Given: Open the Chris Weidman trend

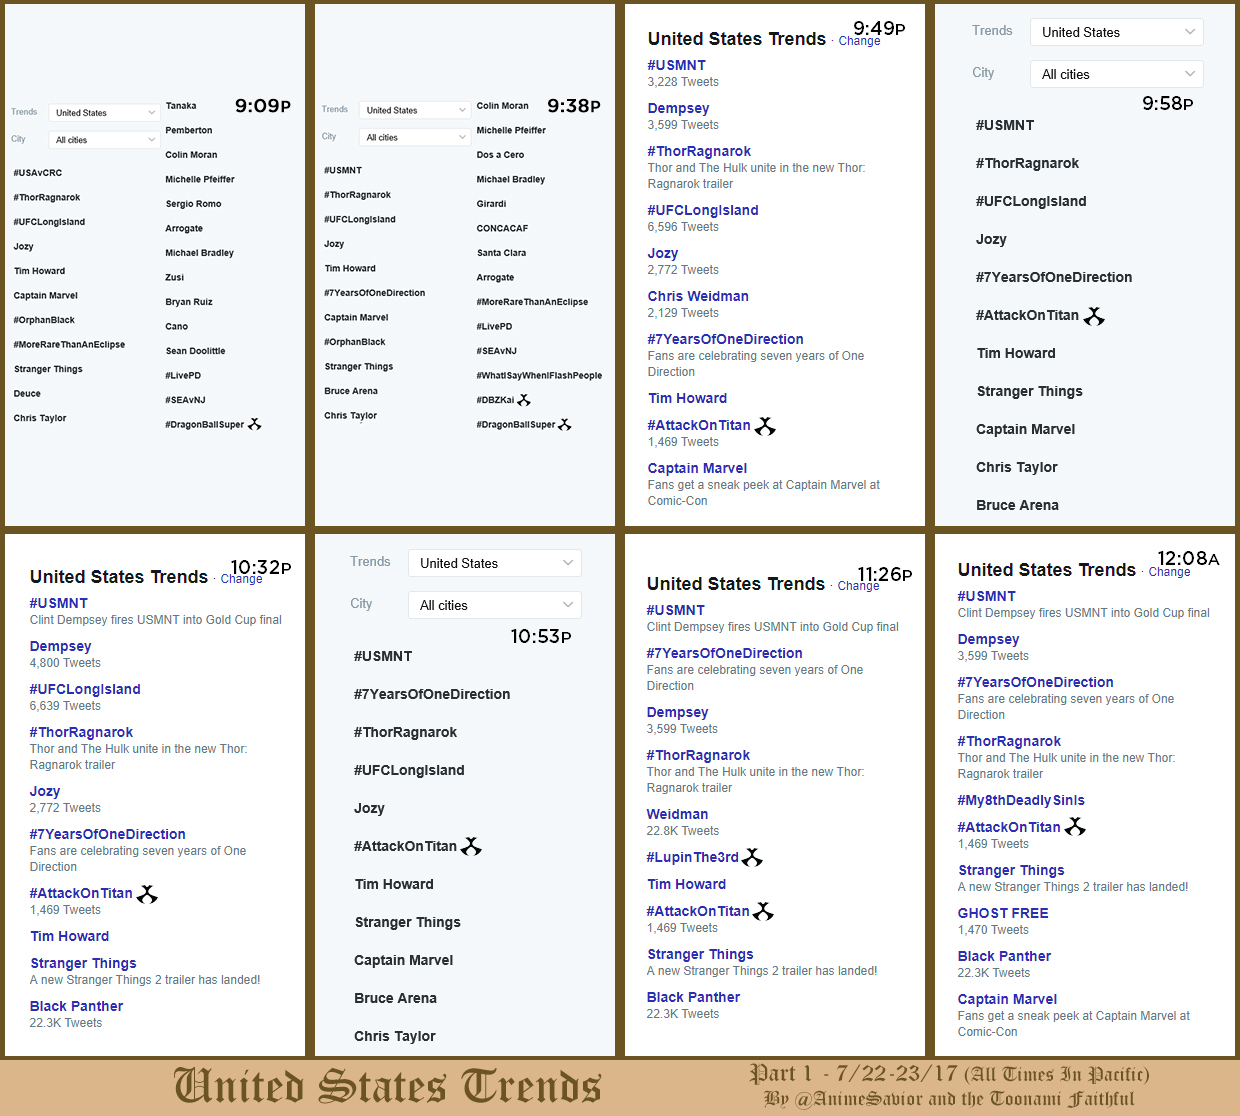Looking at the screenshot, I should 698,296.
